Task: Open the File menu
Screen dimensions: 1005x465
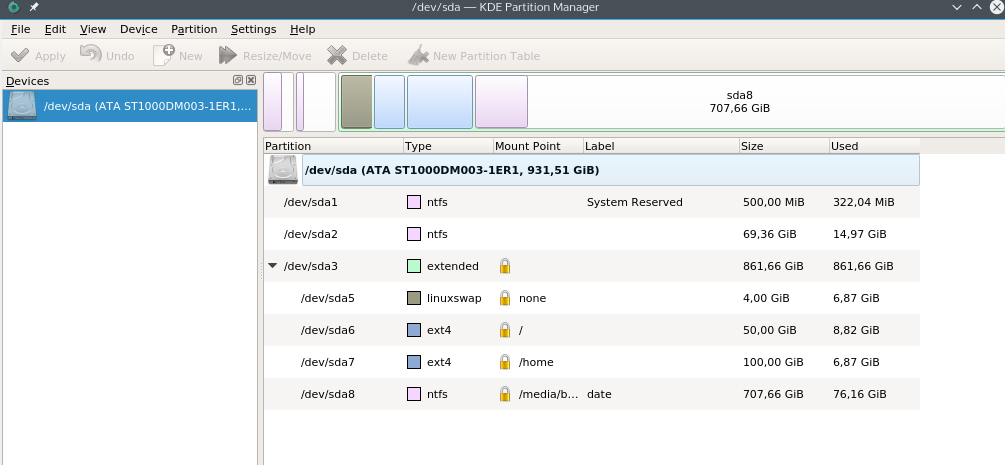Action: coord(21,29)
